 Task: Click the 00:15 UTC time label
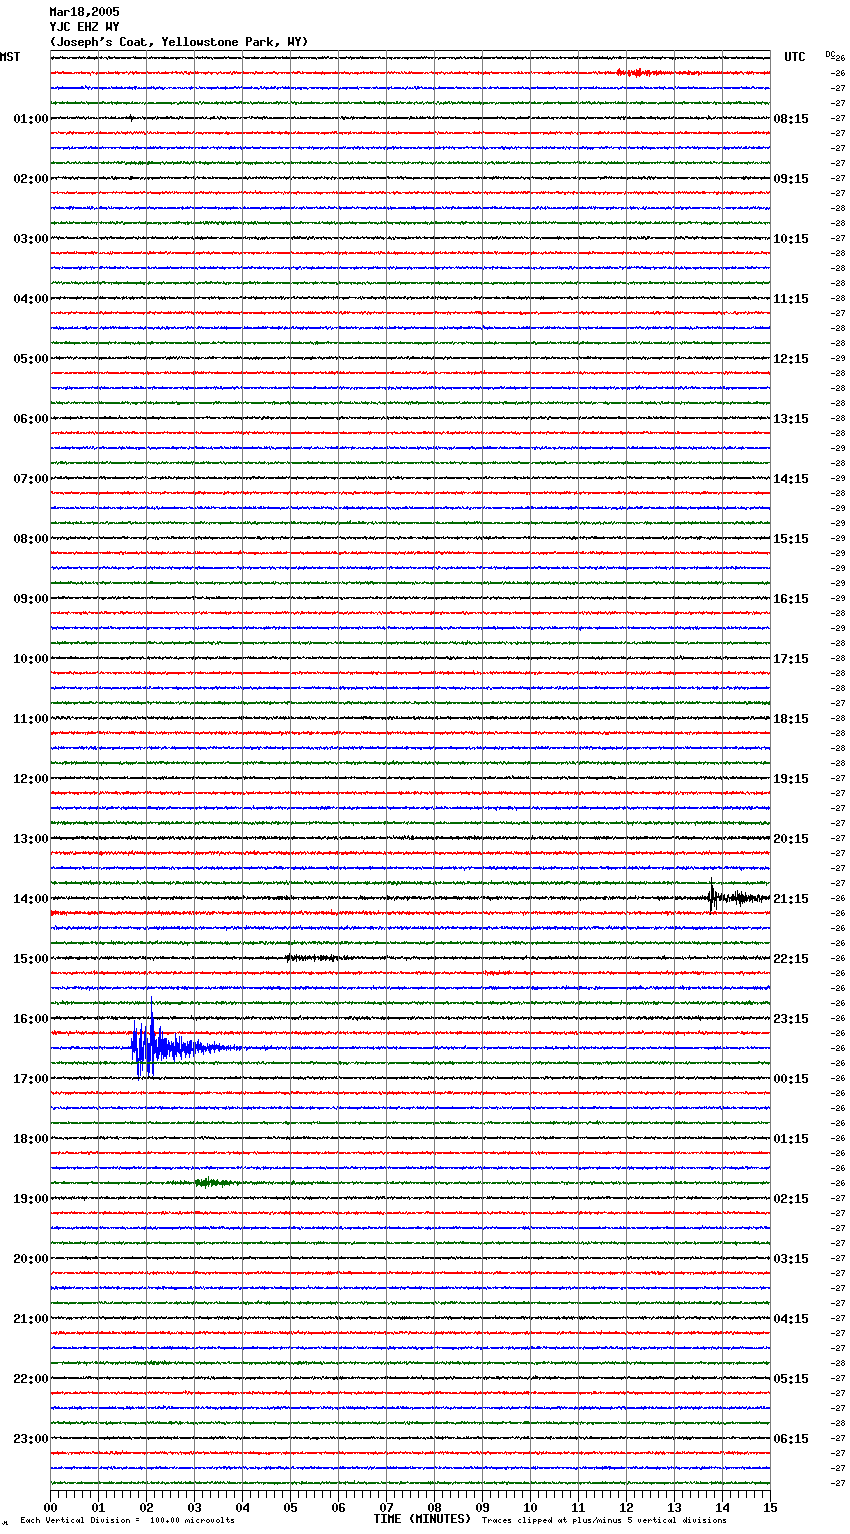(791, 1079)
